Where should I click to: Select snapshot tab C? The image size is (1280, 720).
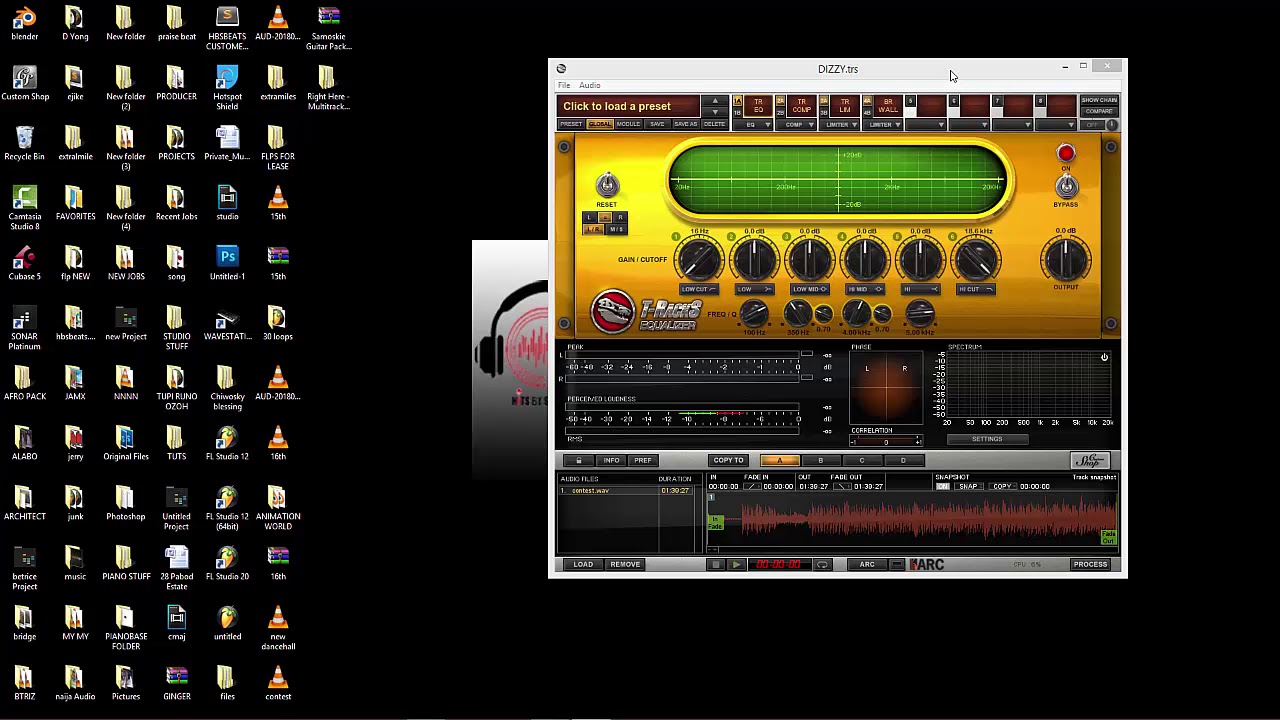[862, 460]
